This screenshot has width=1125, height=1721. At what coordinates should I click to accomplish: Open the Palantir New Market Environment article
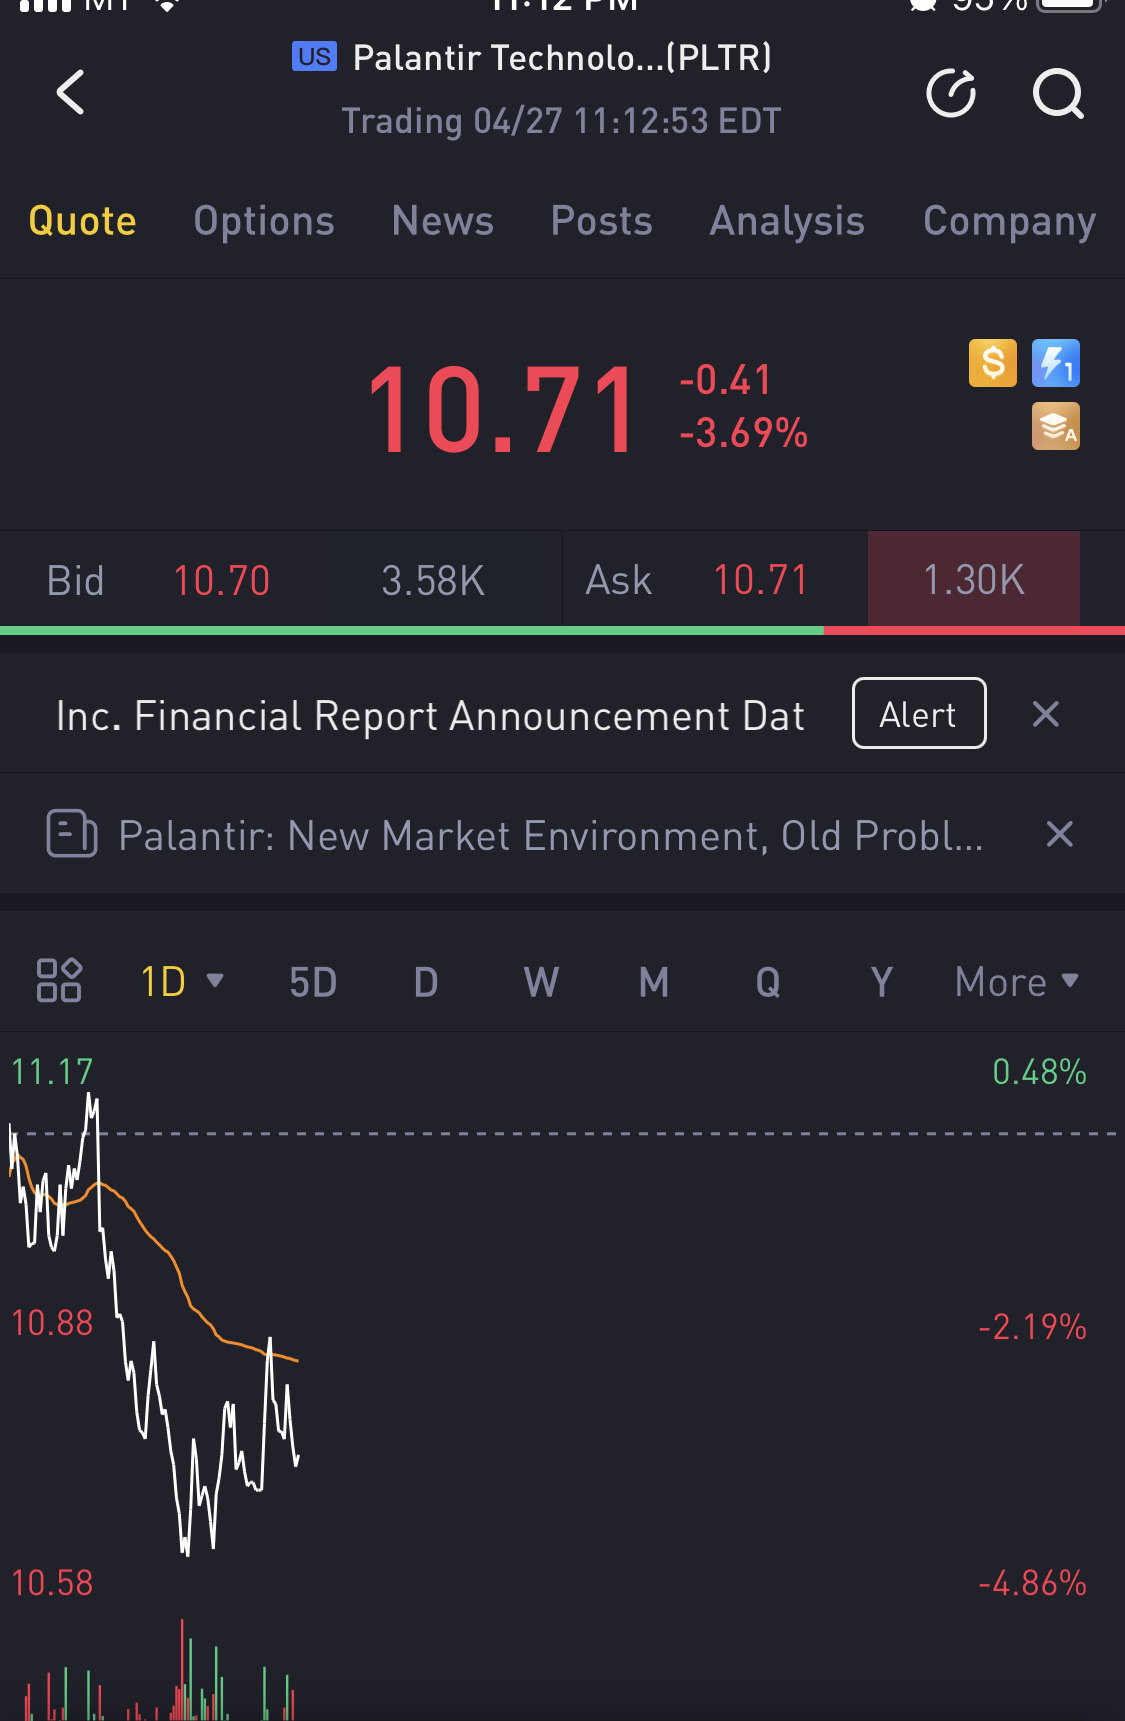pyautogui.click(x=550, y=836)
